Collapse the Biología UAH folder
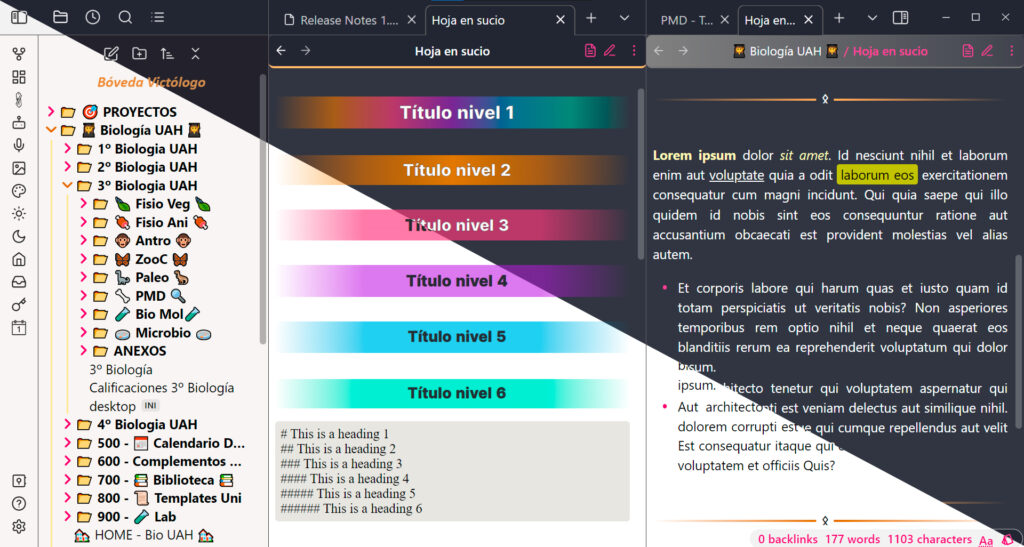 tap(51, 131)
